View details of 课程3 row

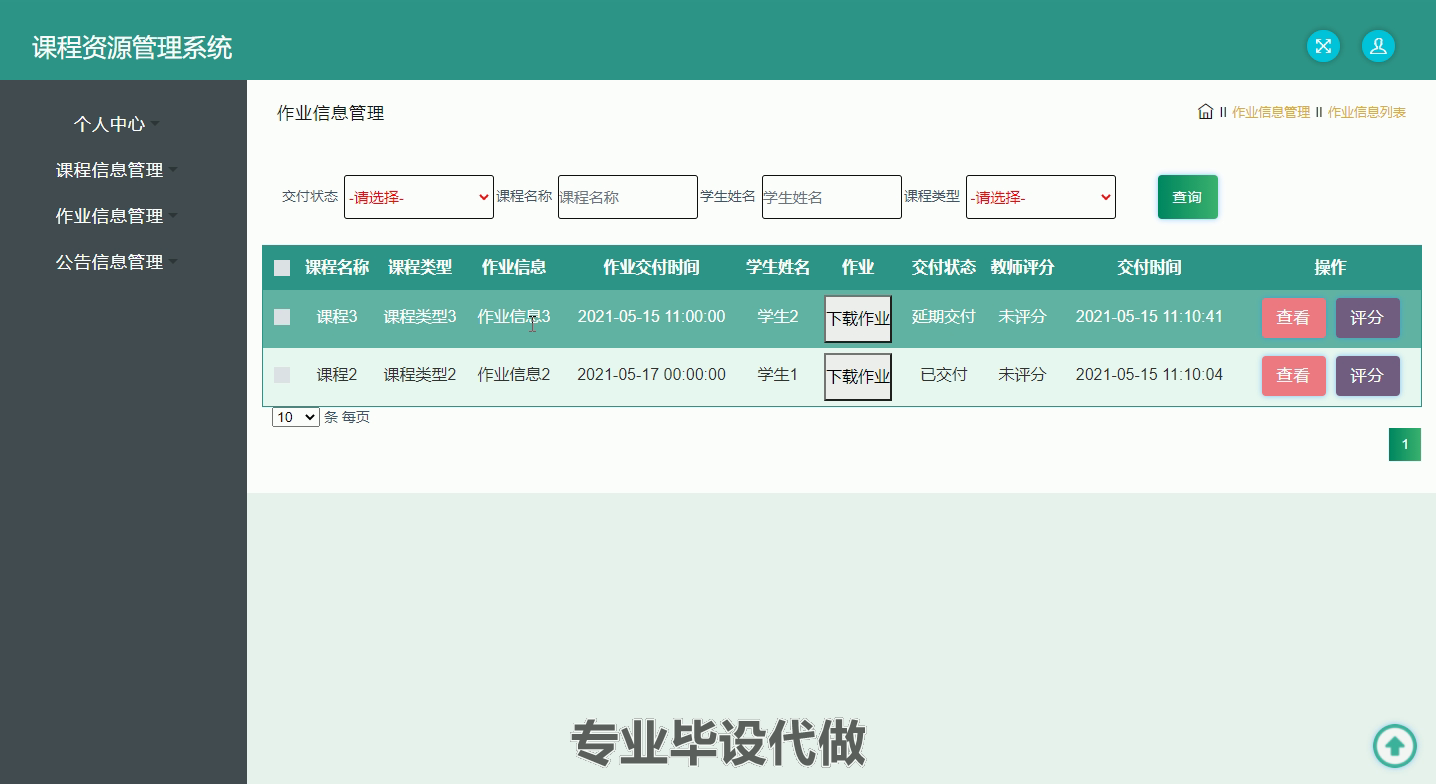[1294, 318]
